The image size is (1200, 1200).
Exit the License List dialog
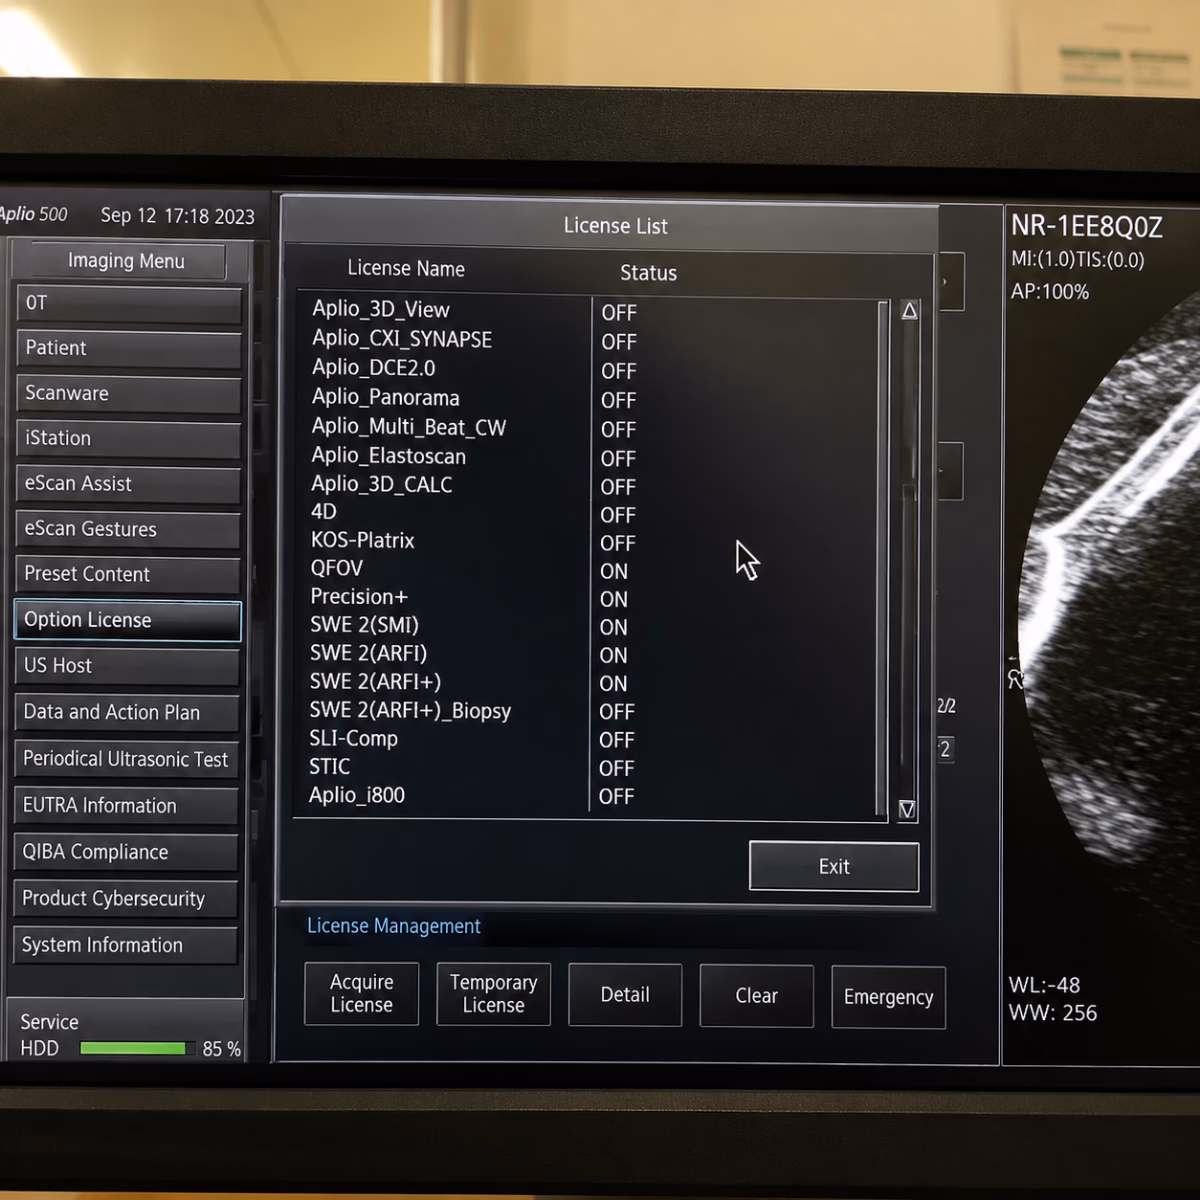pos(834,866)
